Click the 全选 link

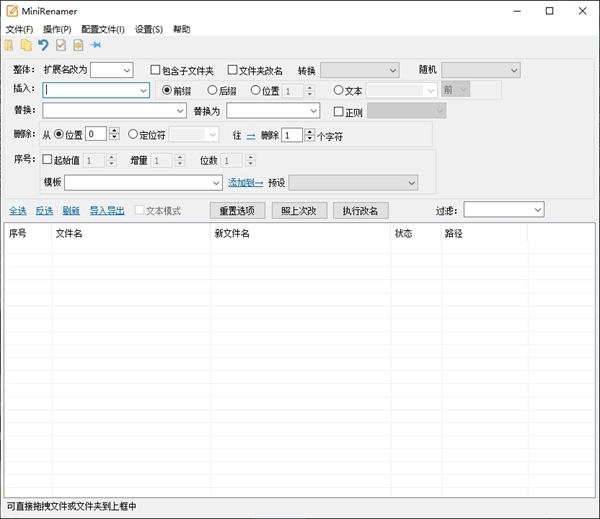tap(18, 211)
